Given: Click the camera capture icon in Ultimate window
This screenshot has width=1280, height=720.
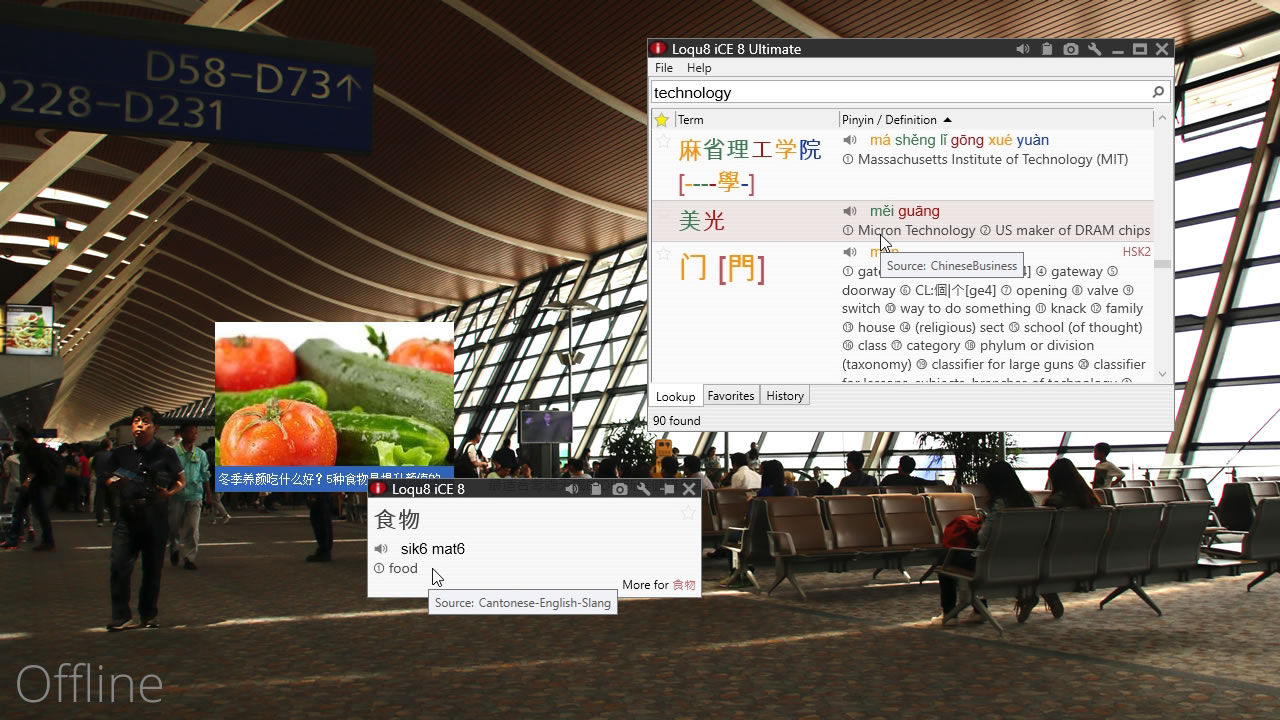Looking at the screenshot, I should 1070,49.
